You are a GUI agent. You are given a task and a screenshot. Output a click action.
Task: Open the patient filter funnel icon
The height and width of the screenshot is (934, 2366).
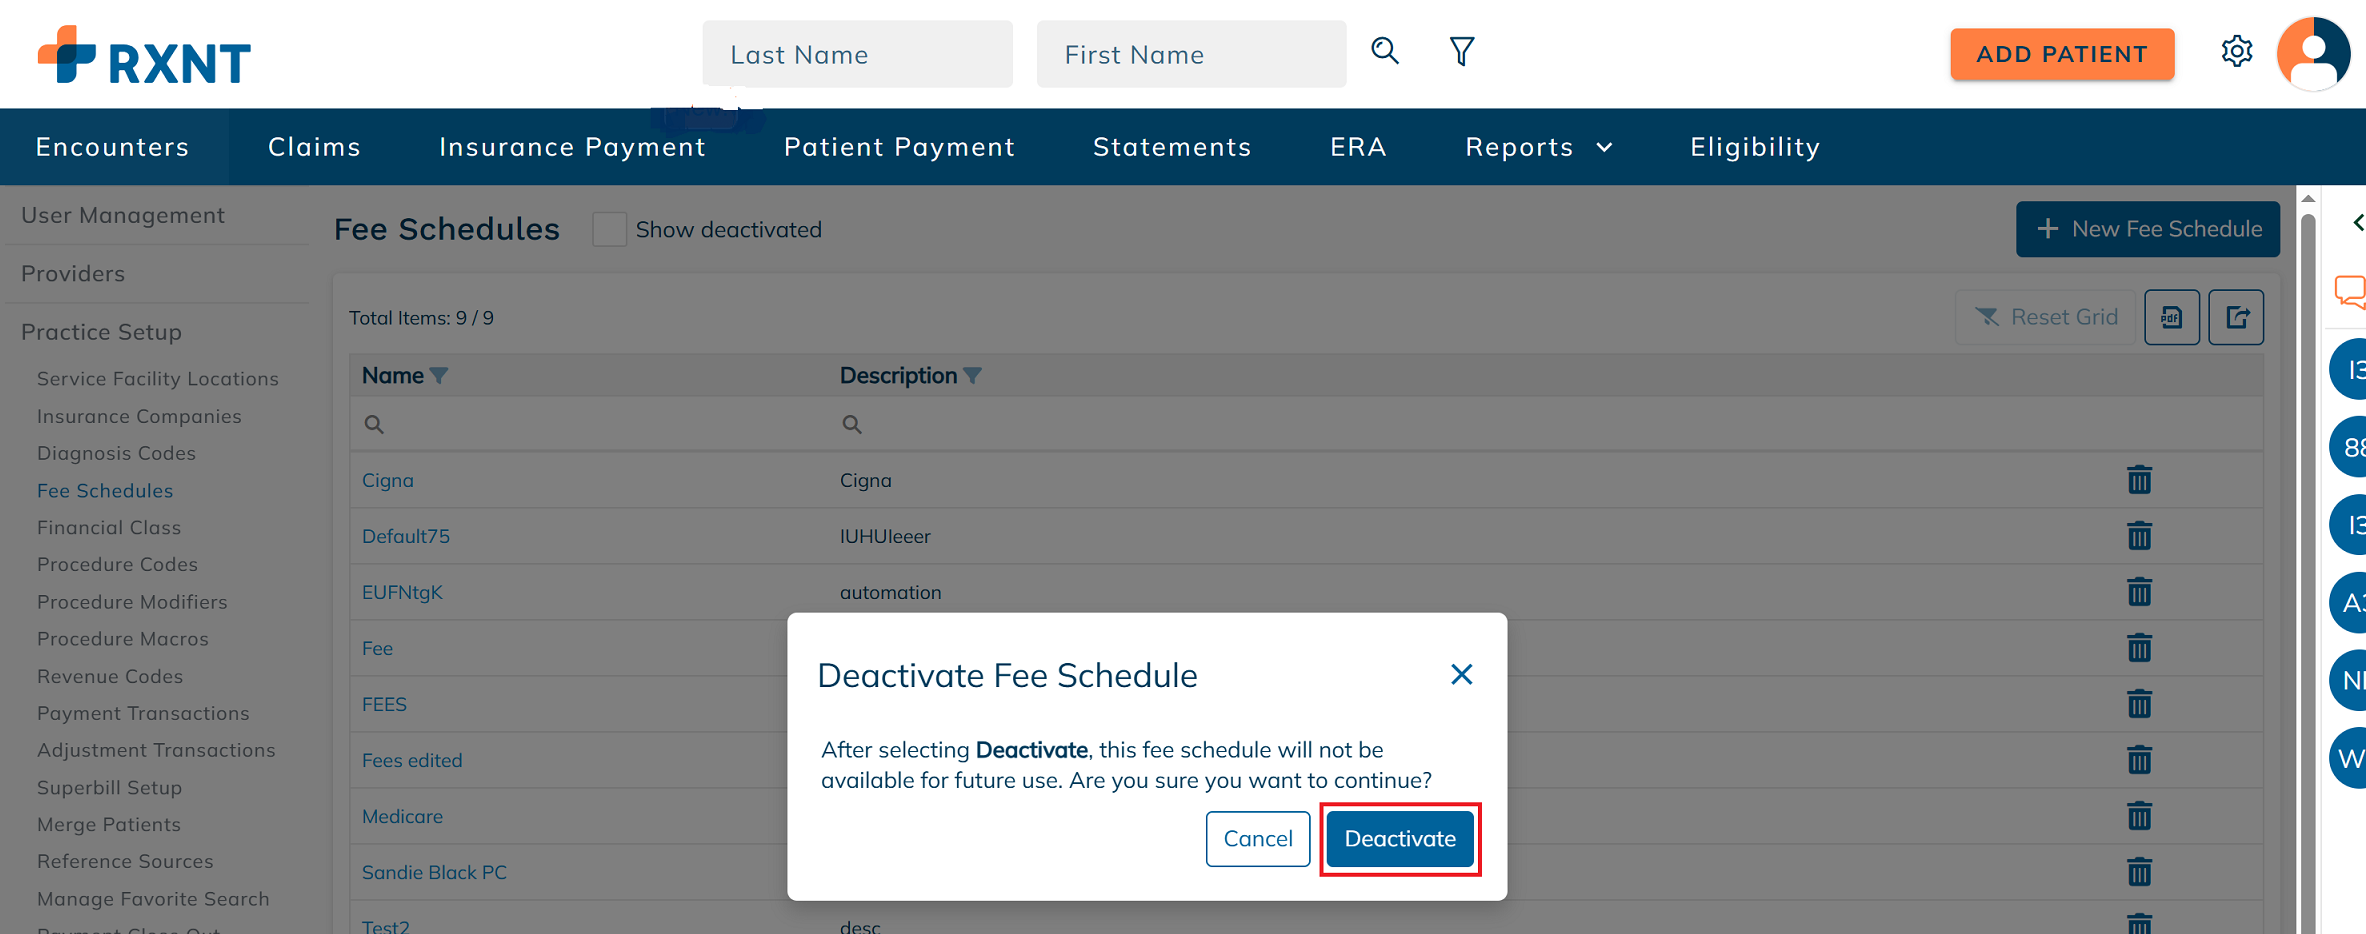1462,51
